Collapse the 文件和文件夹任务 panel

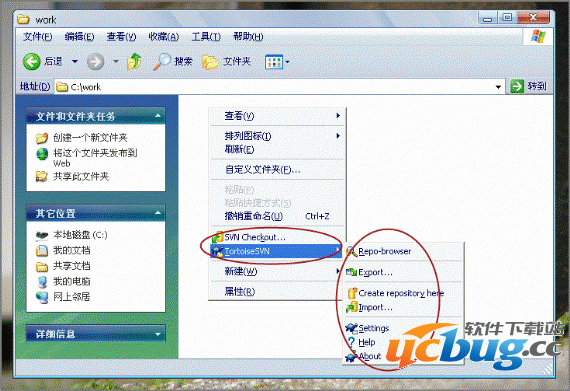[x=158, y=116]
